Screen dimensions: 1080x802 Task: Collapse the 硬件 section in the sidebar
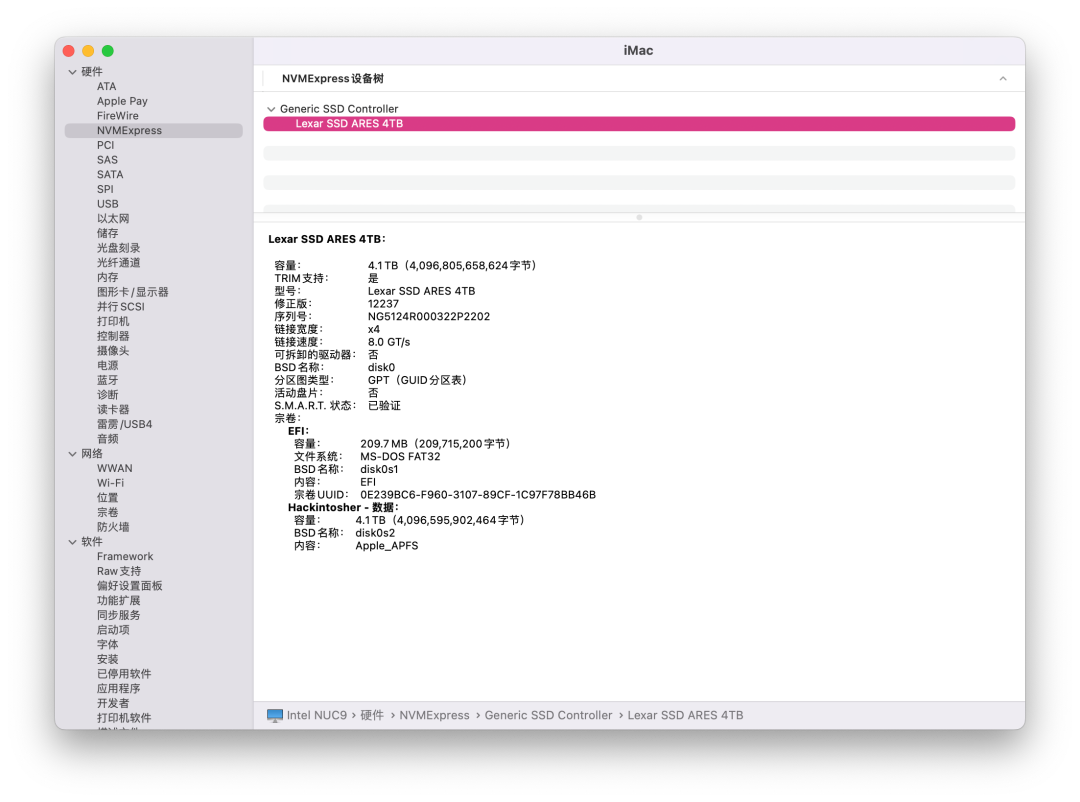[x=72, y=72]
